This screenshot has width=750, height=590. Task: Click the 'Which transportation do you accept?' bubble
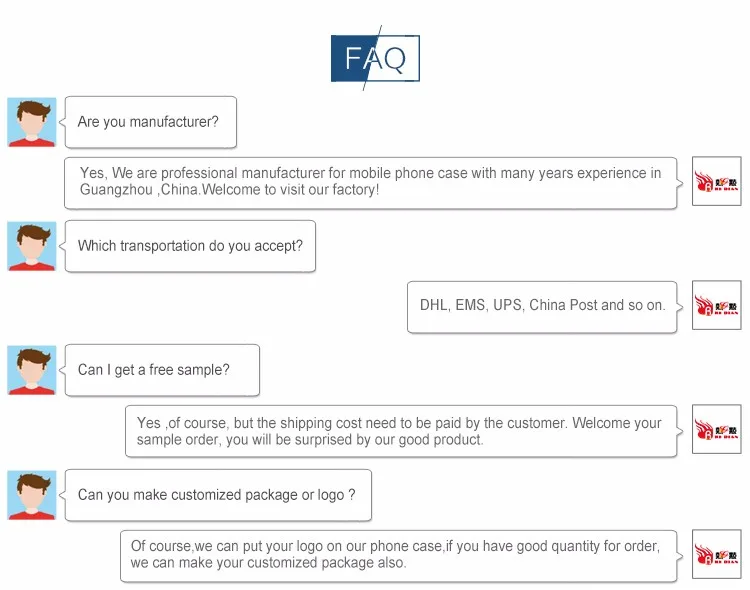(190, 246)
